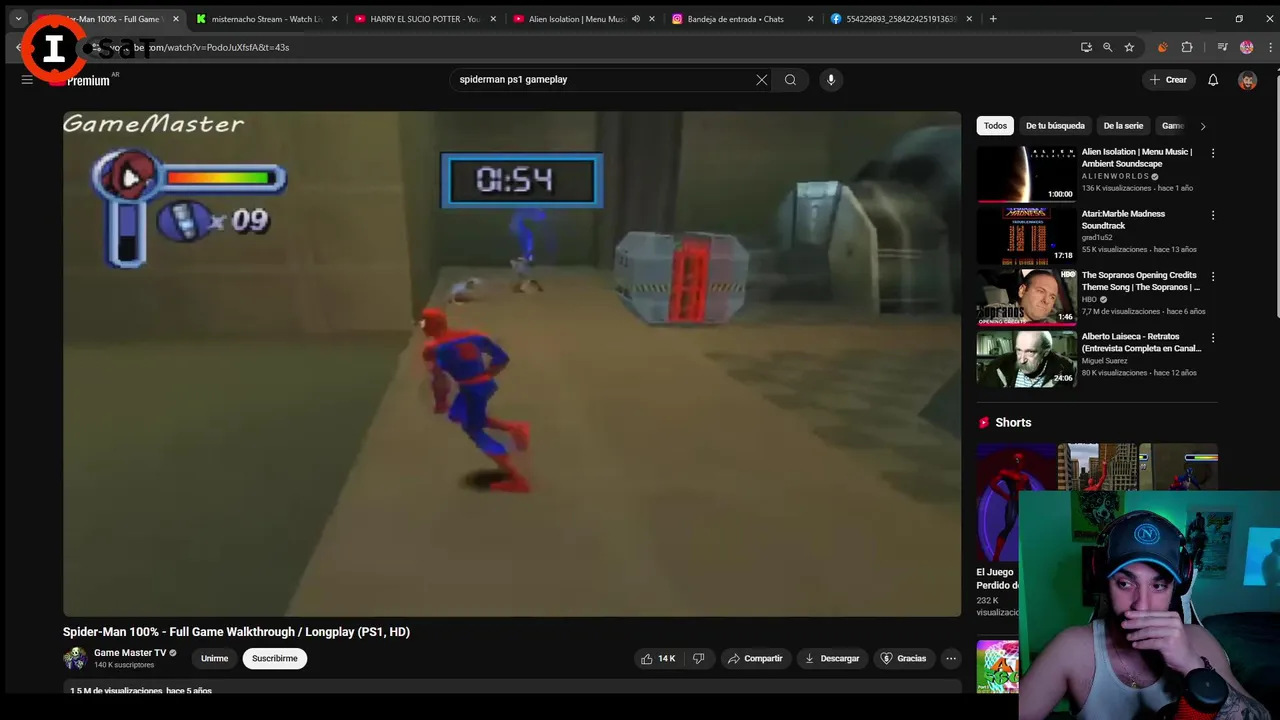Mute the Alien Isolation tab speaker icon

[636, 19]
